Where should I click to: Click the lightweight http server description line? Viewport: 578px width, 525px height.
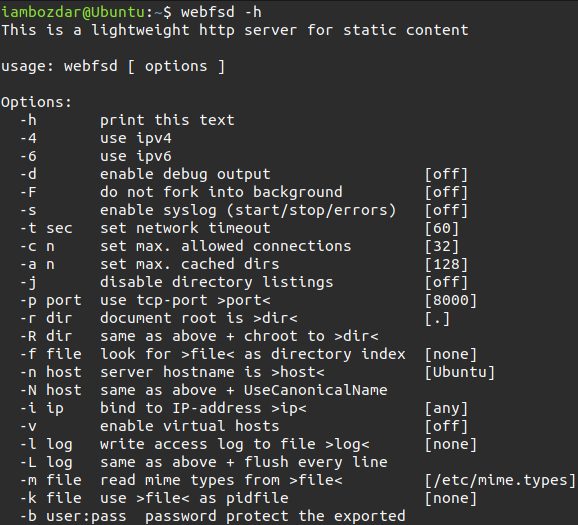coord(235,30)
